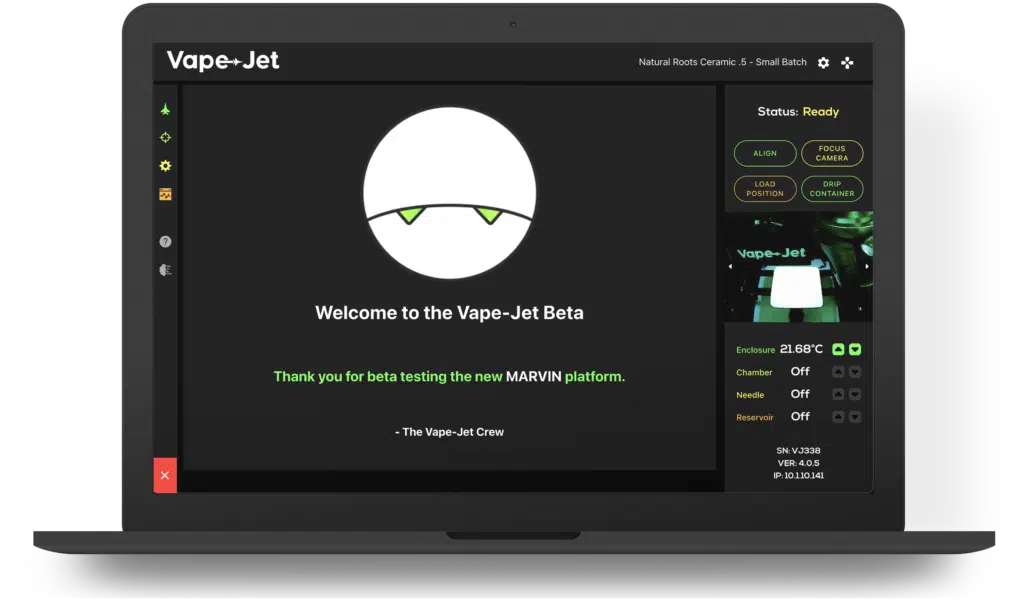Click Reservoir temperature down arrow

pos(855,417)
